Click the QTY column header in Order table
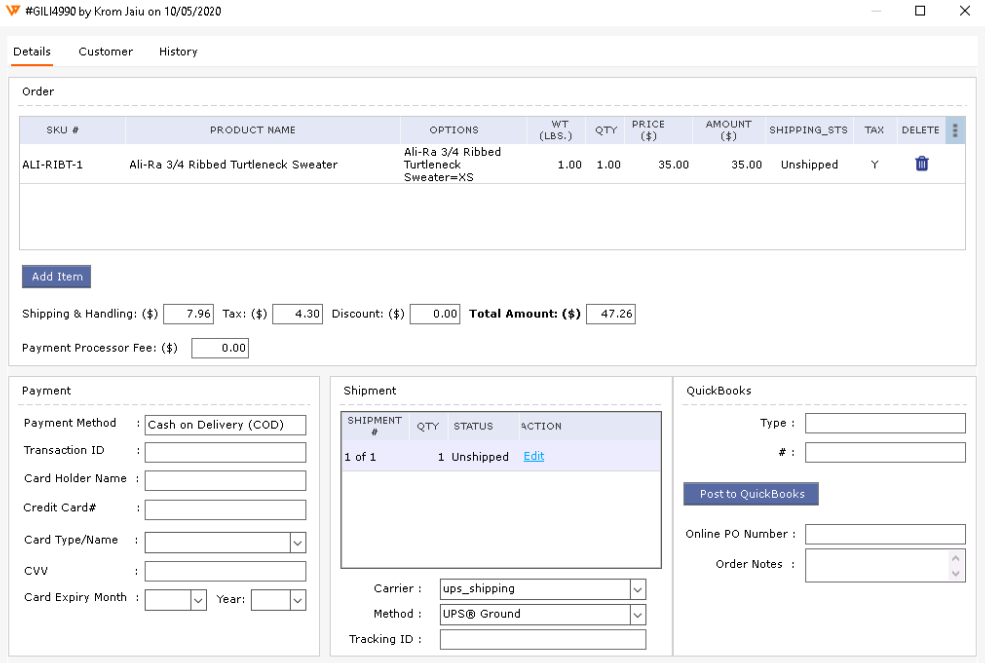The width and height of the screenshot is (985, 663). [x=606, y=130]
